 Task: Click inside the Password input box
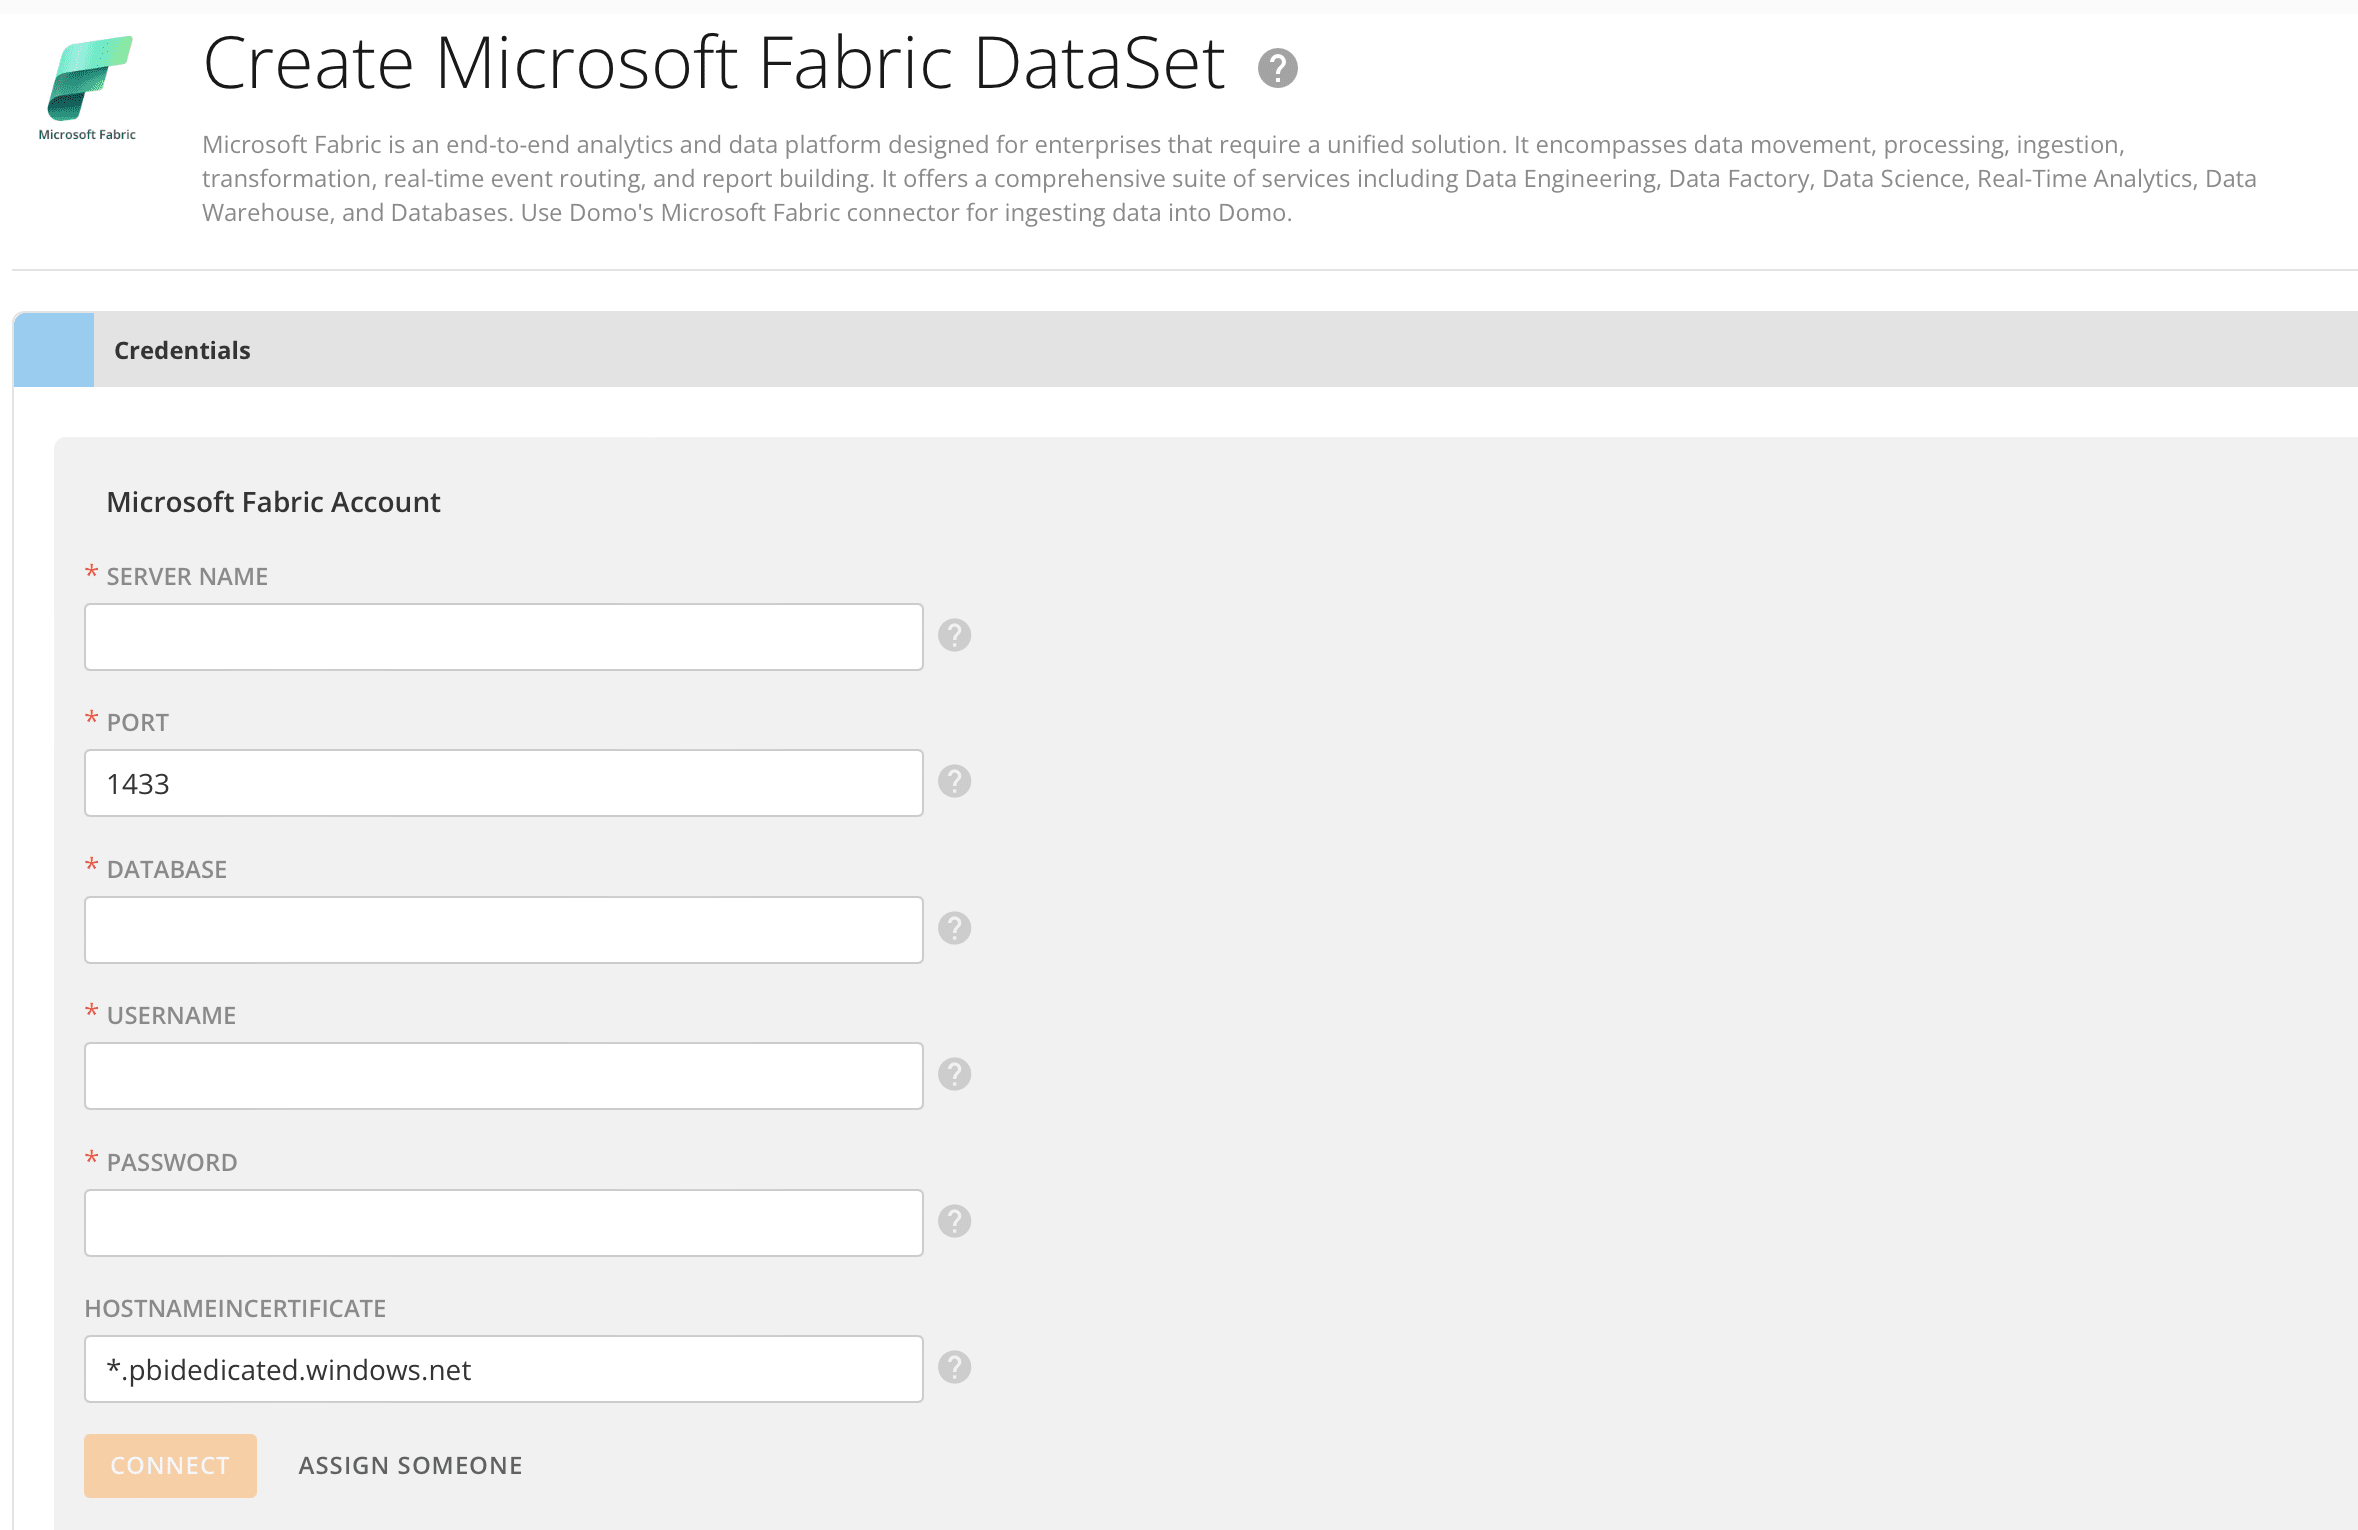point(503,1223)
